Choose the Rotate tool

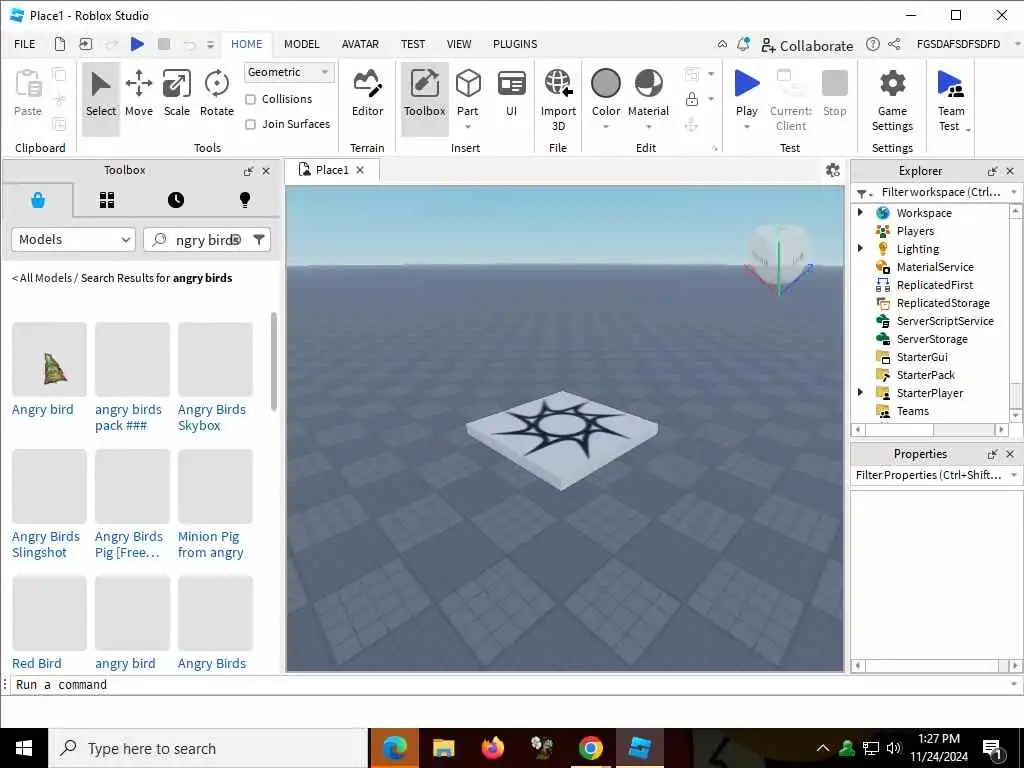click(x=217, y=93)
